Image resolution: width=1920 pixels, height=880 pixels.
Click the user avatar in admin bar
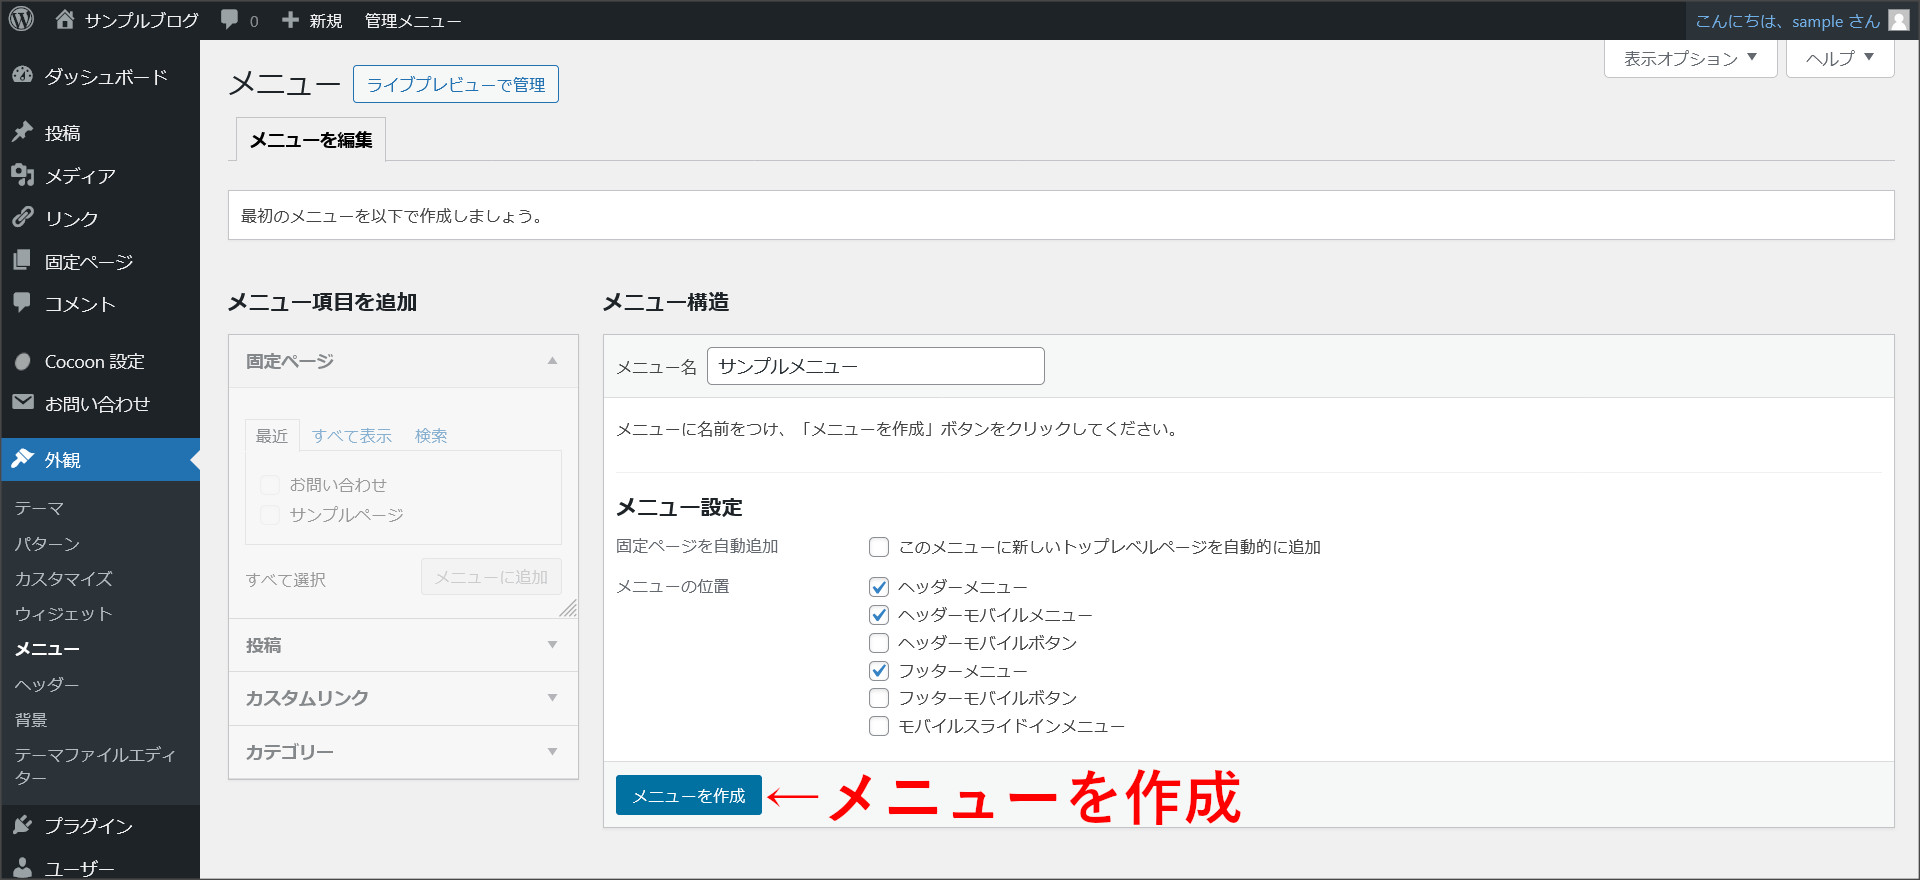[x=1898, y=21]
